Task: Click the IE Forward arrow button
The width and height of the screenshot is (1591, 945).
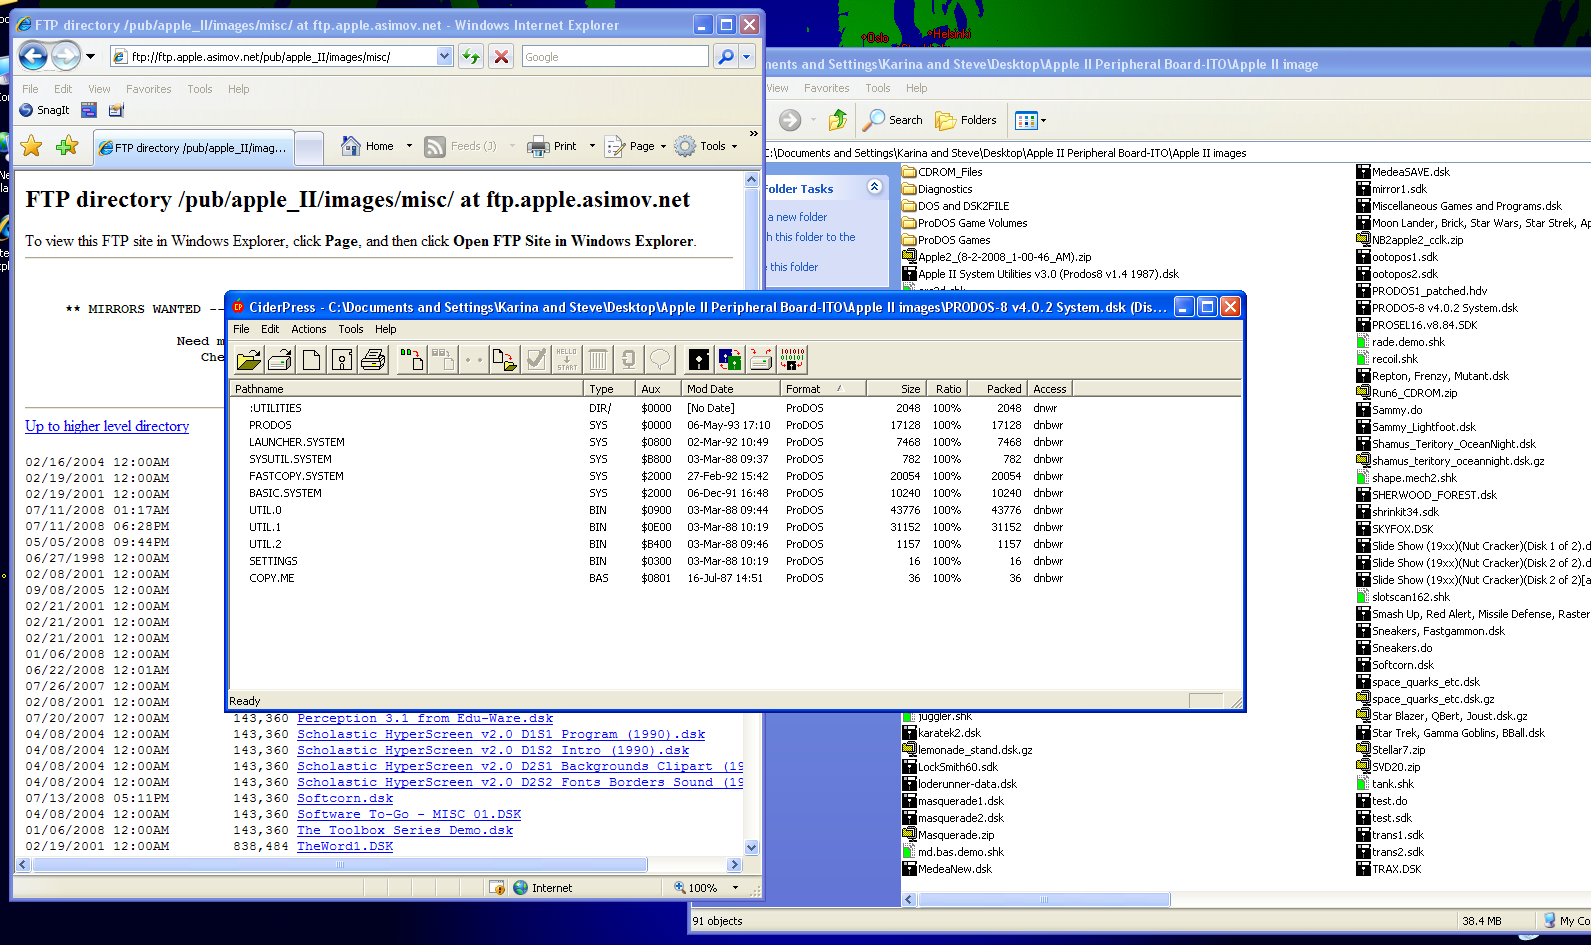Action: coord(65,56)
